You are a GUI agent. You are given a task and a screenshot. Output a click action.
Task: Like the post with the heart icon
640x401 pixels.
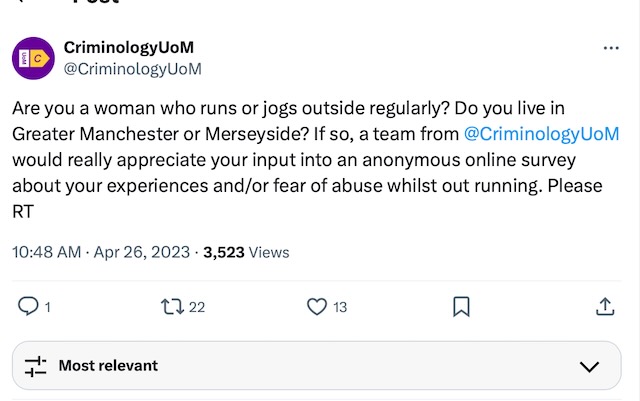[317, 307]
